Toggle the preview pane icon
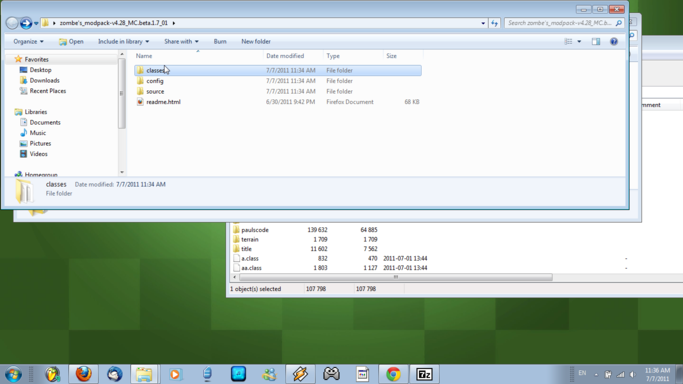This screenshot has width=683, height=384. [596, 41]
